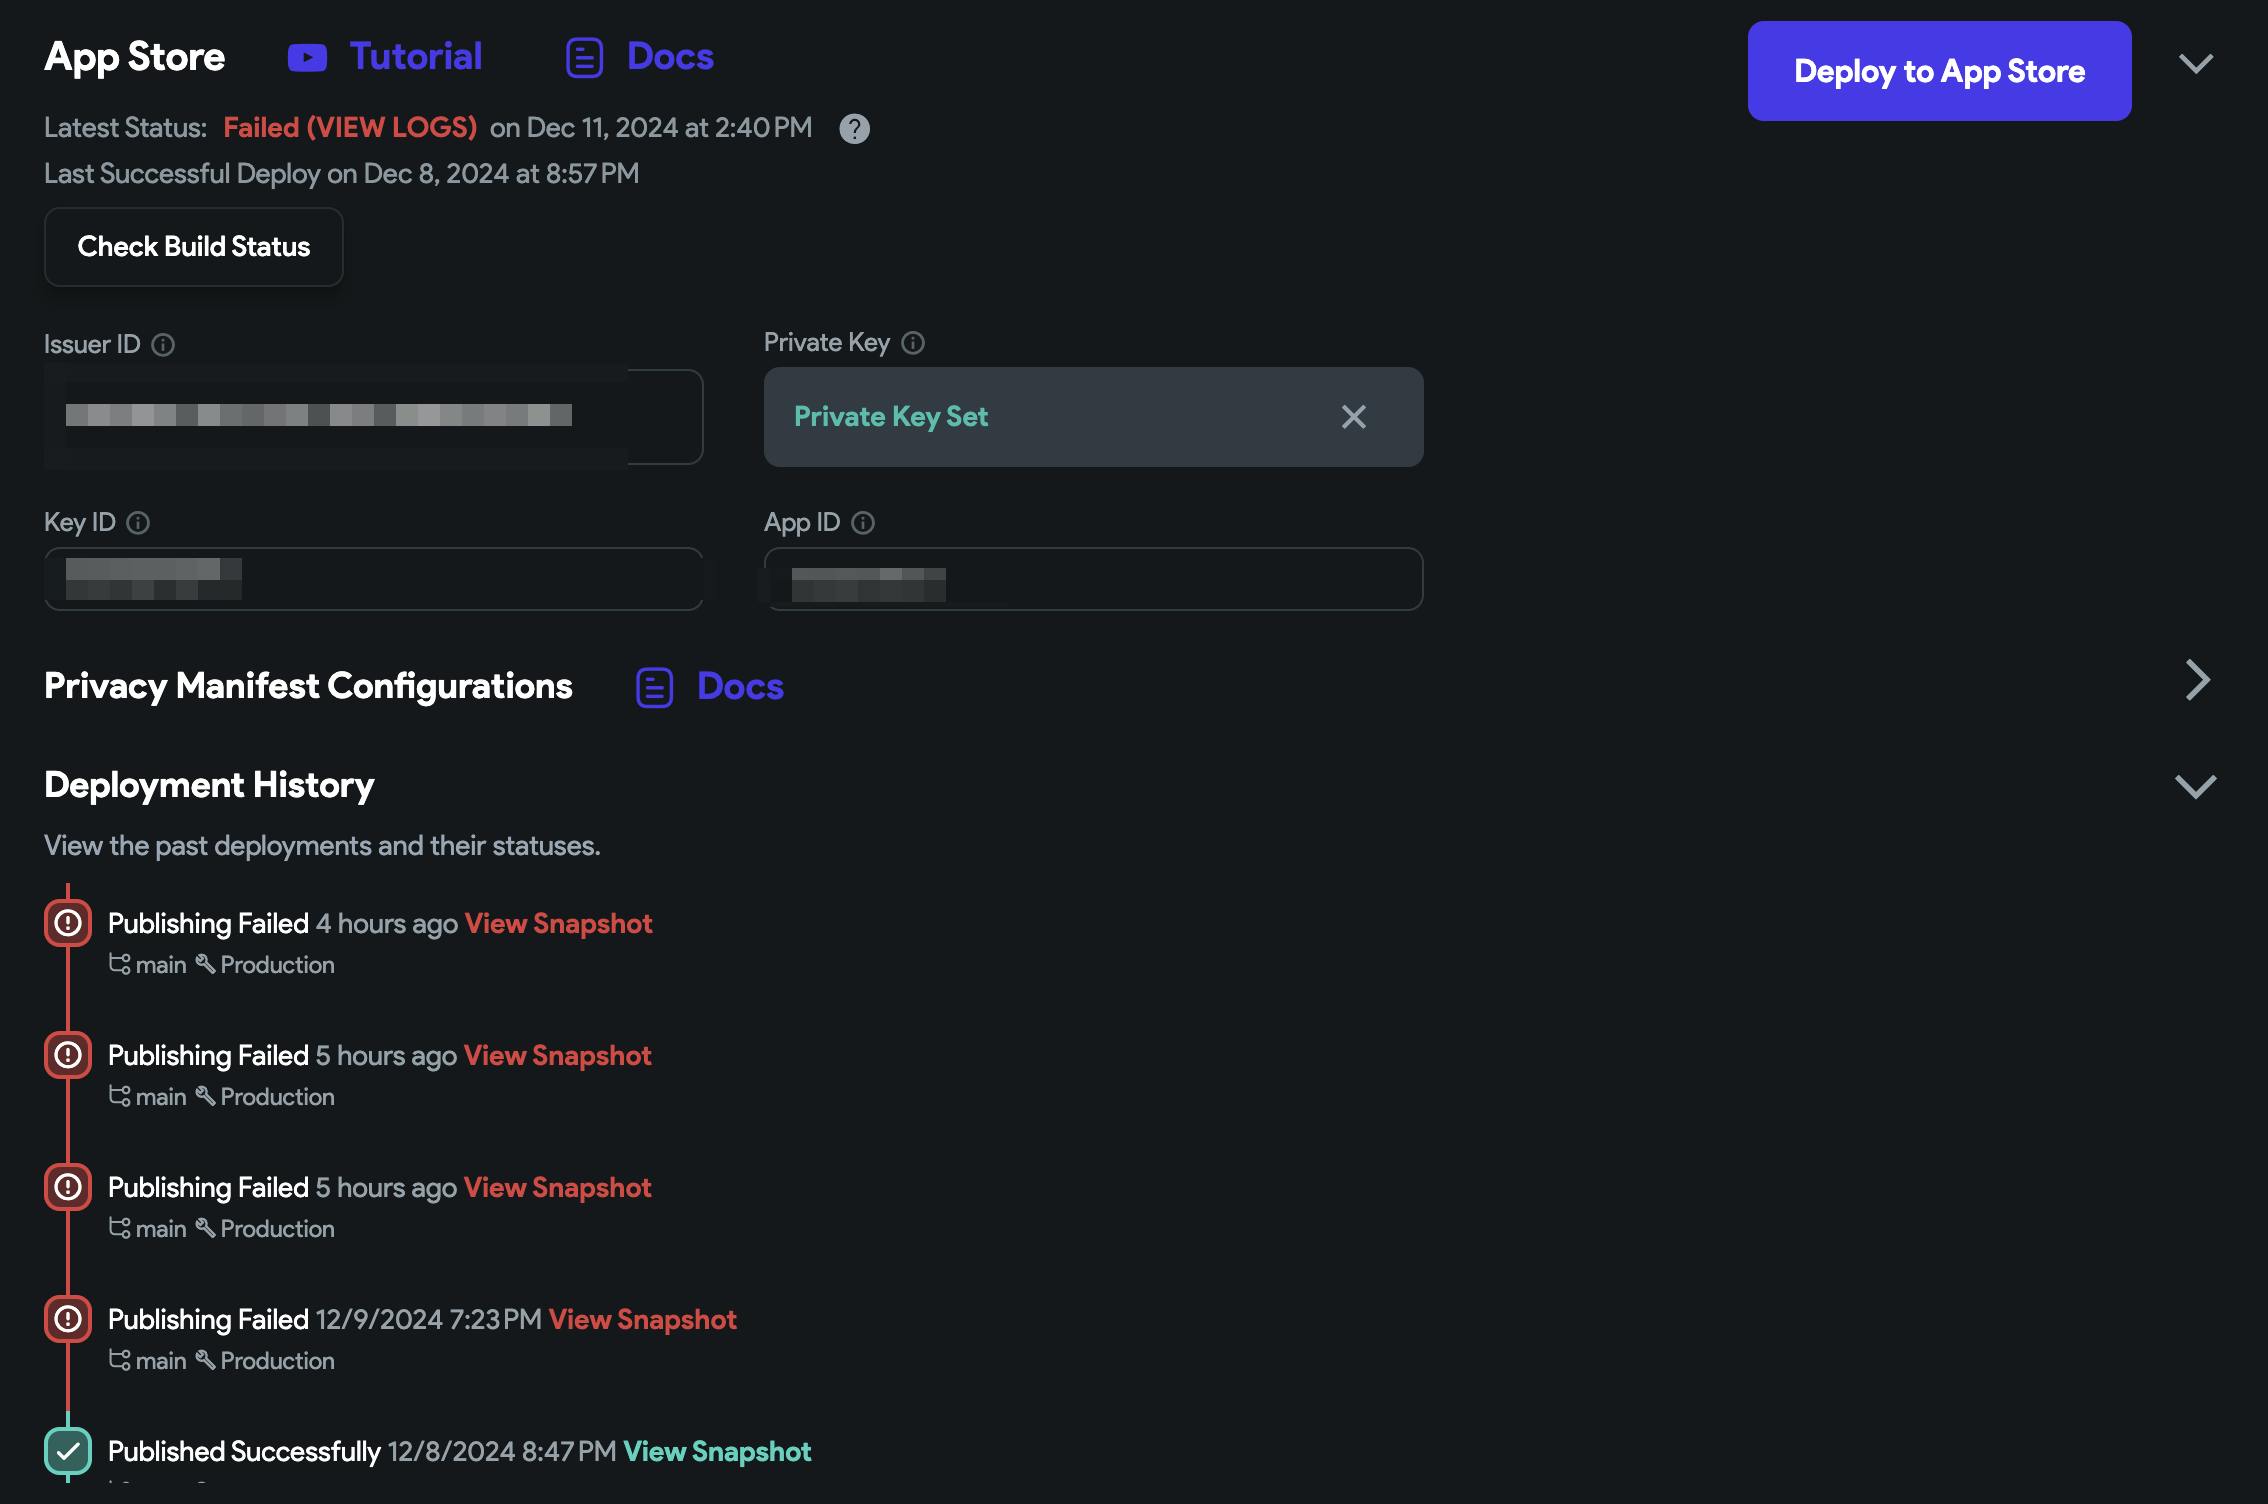This screenshot has height=1504, width=2268.
Task: Collapse the Deployment History section
Action: click(x=2196, y=787)
